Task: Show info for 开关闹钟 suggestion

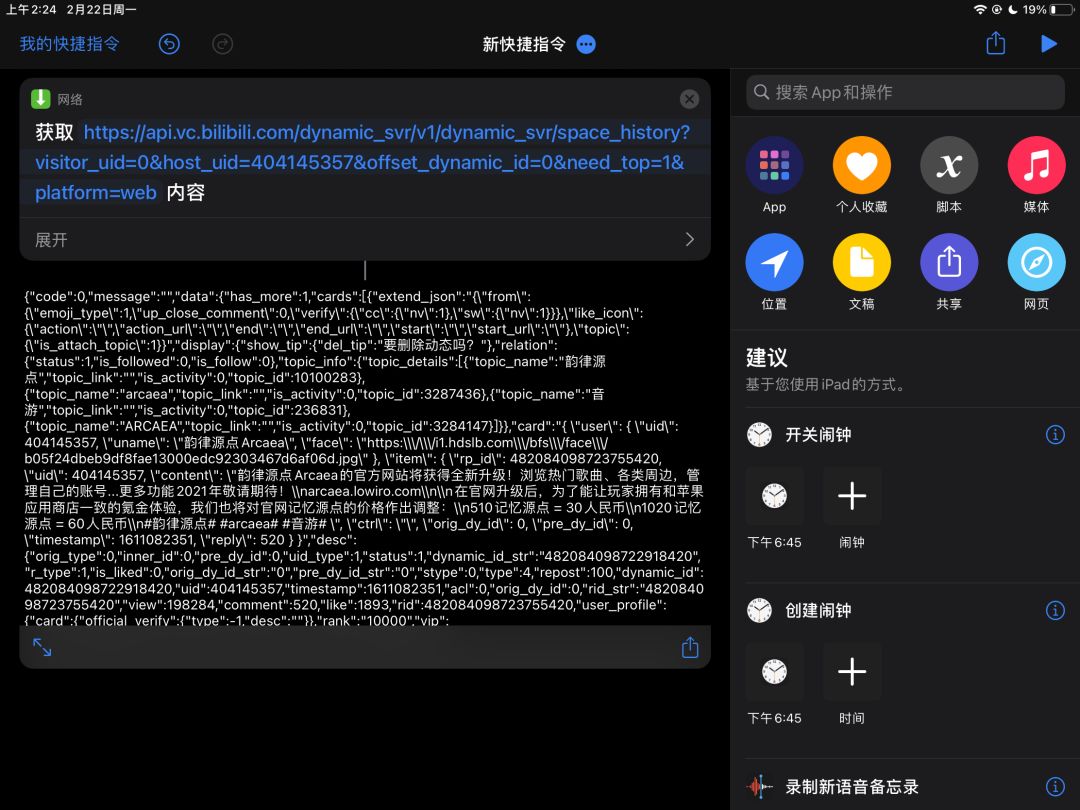Action: 1055,435
